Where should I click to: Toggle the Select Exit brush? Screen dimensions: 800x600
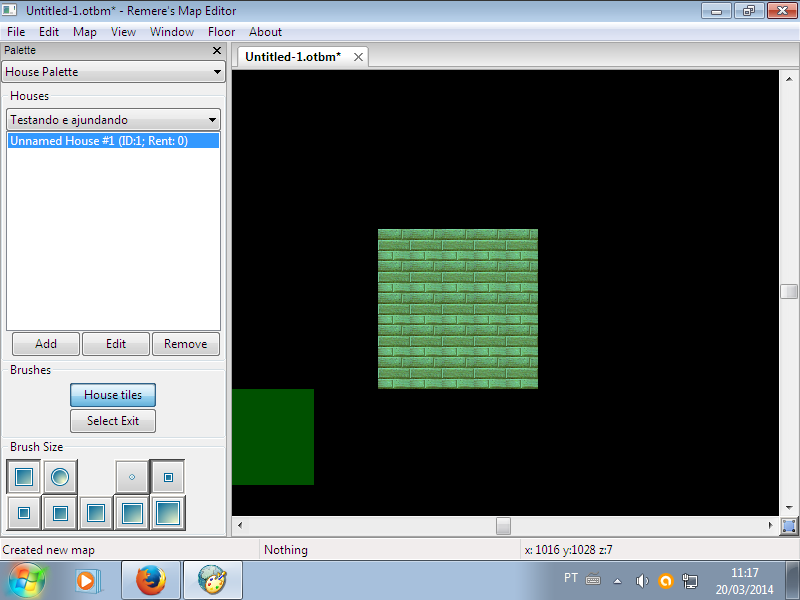pos(113,421)
